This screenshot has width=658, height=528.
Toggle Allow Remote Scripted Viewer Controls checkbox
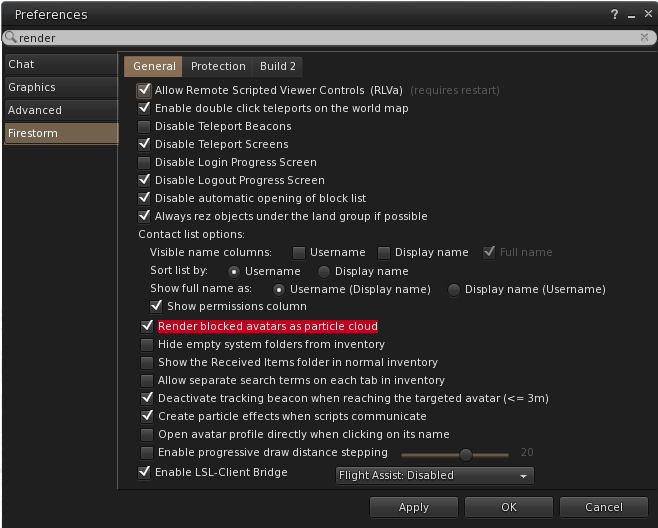tap(144, 90)
